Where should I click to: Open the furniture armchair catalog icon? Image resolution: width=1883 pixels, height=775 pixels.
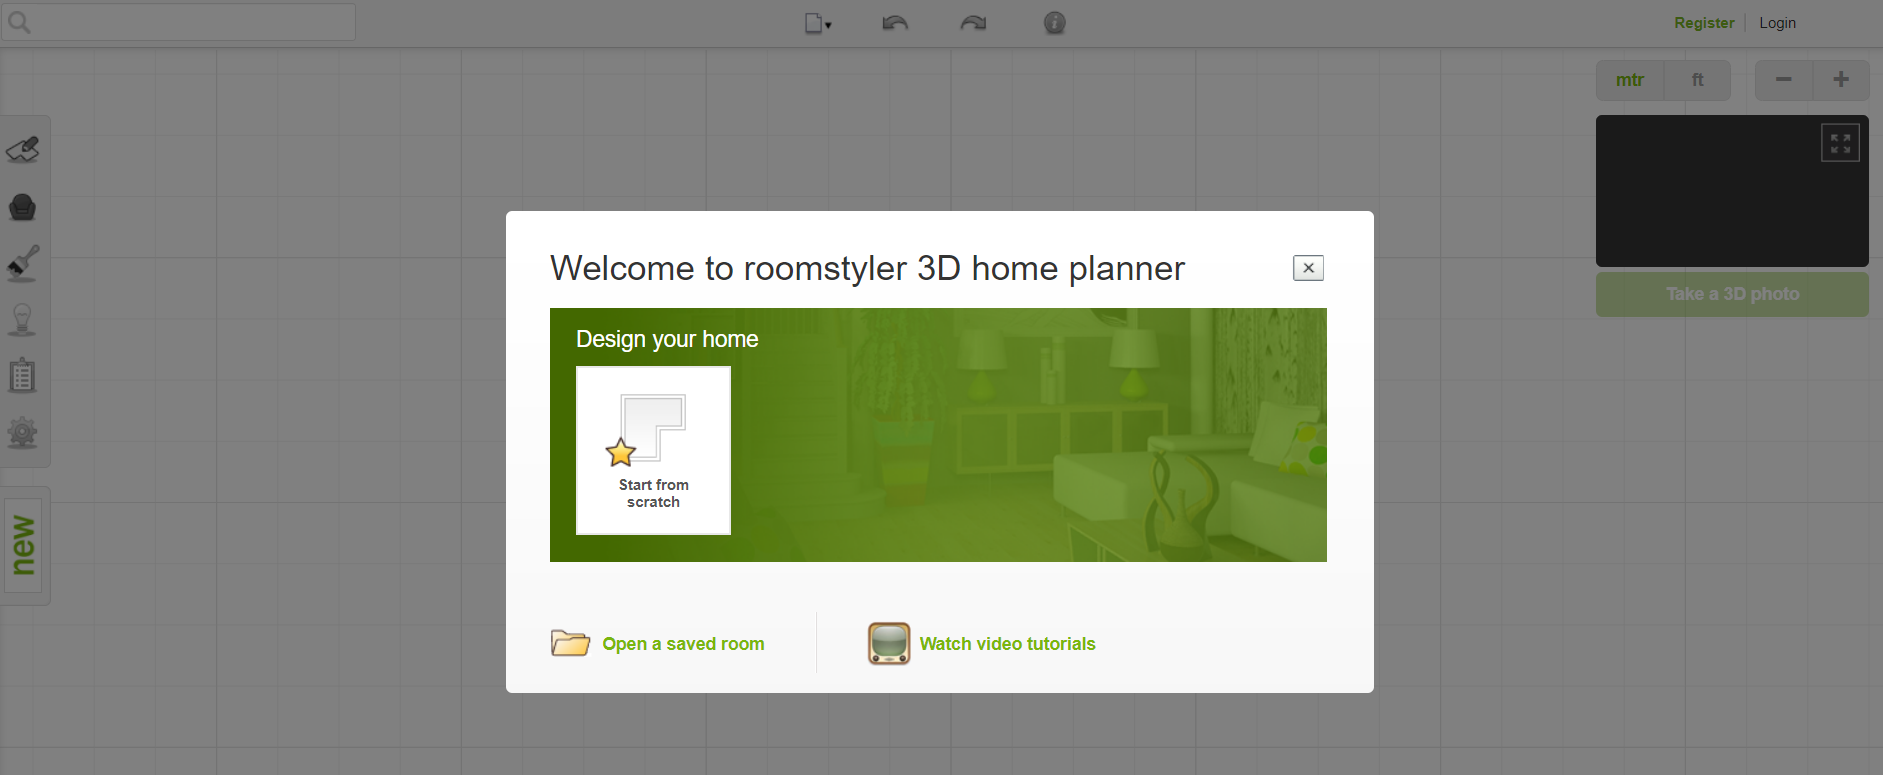tap(23, 207)
